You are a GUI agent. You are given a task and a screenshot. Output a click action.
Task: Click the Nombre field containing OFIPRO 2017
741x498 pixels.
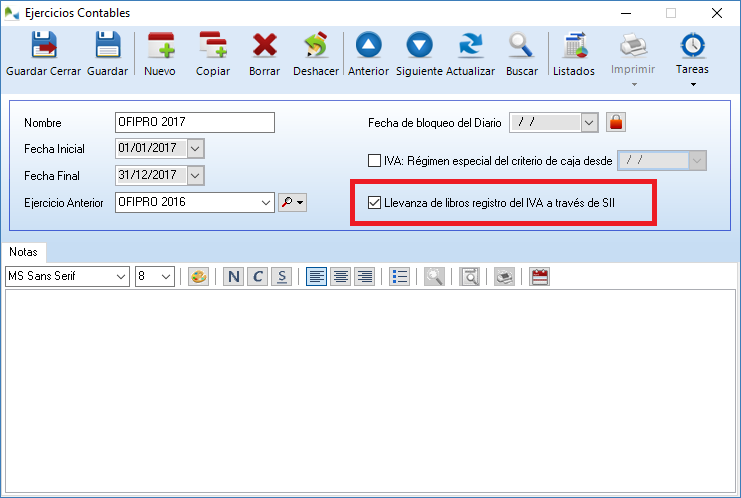195,122
